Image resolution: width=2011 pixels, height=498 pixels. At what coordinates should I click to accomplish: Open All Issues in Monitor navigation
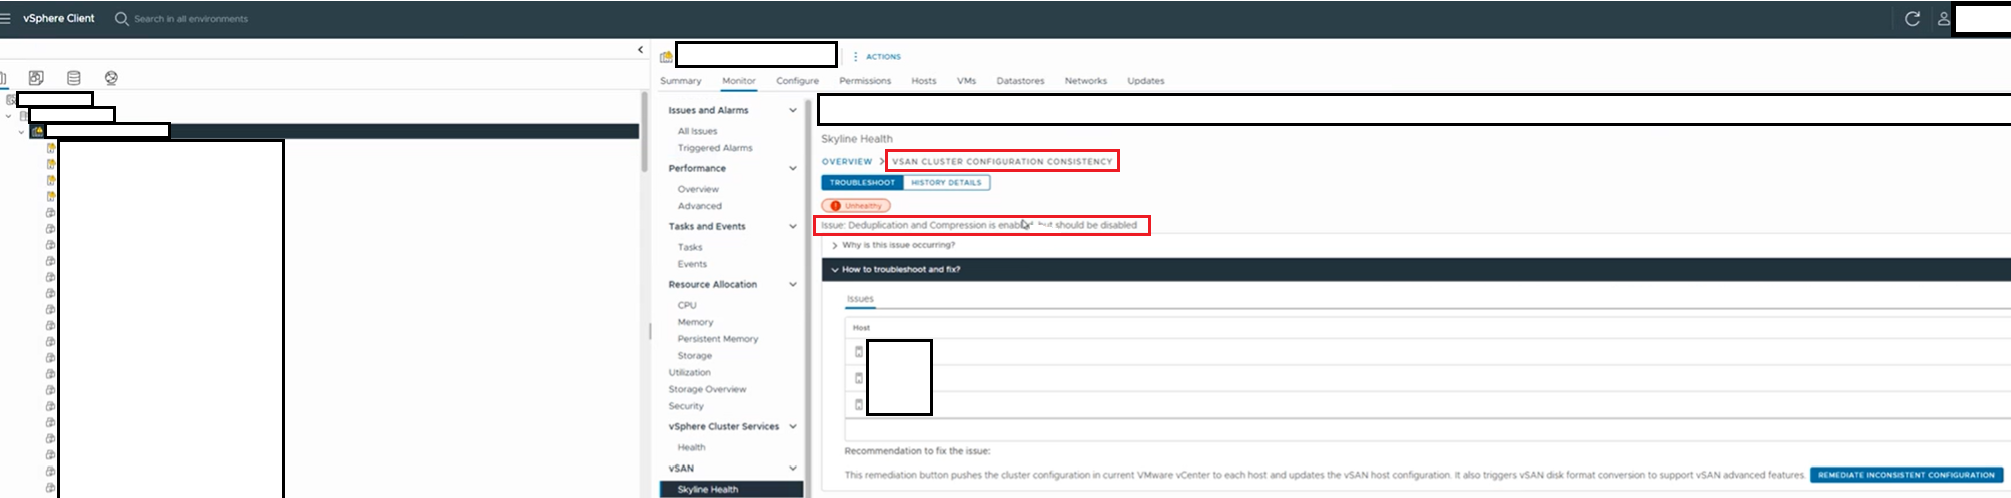[x=697, y=132]
